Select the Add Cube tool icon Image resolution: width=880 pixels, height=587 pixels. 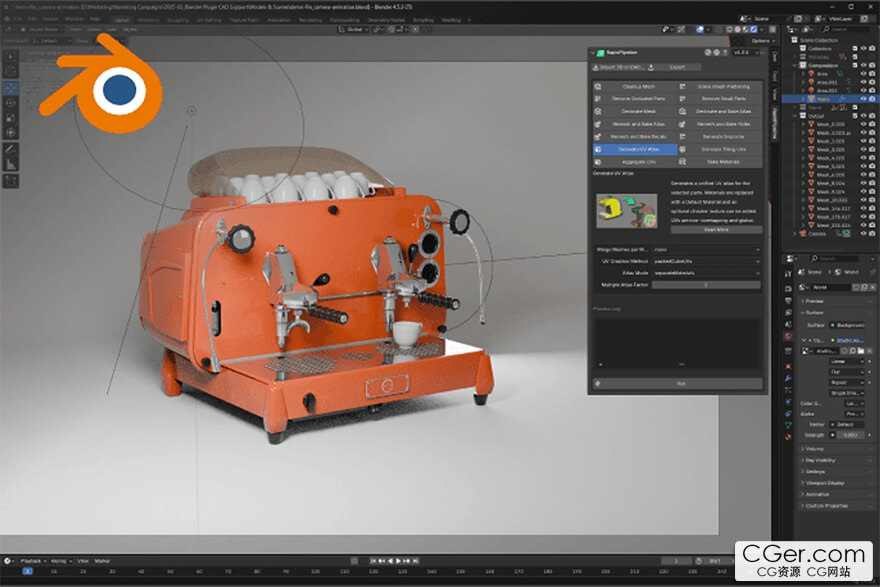click(11, 181)
